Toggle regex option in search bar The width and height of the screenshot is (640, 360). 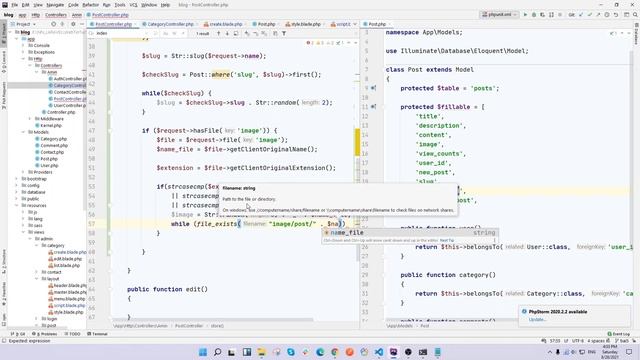coord(183,33)
